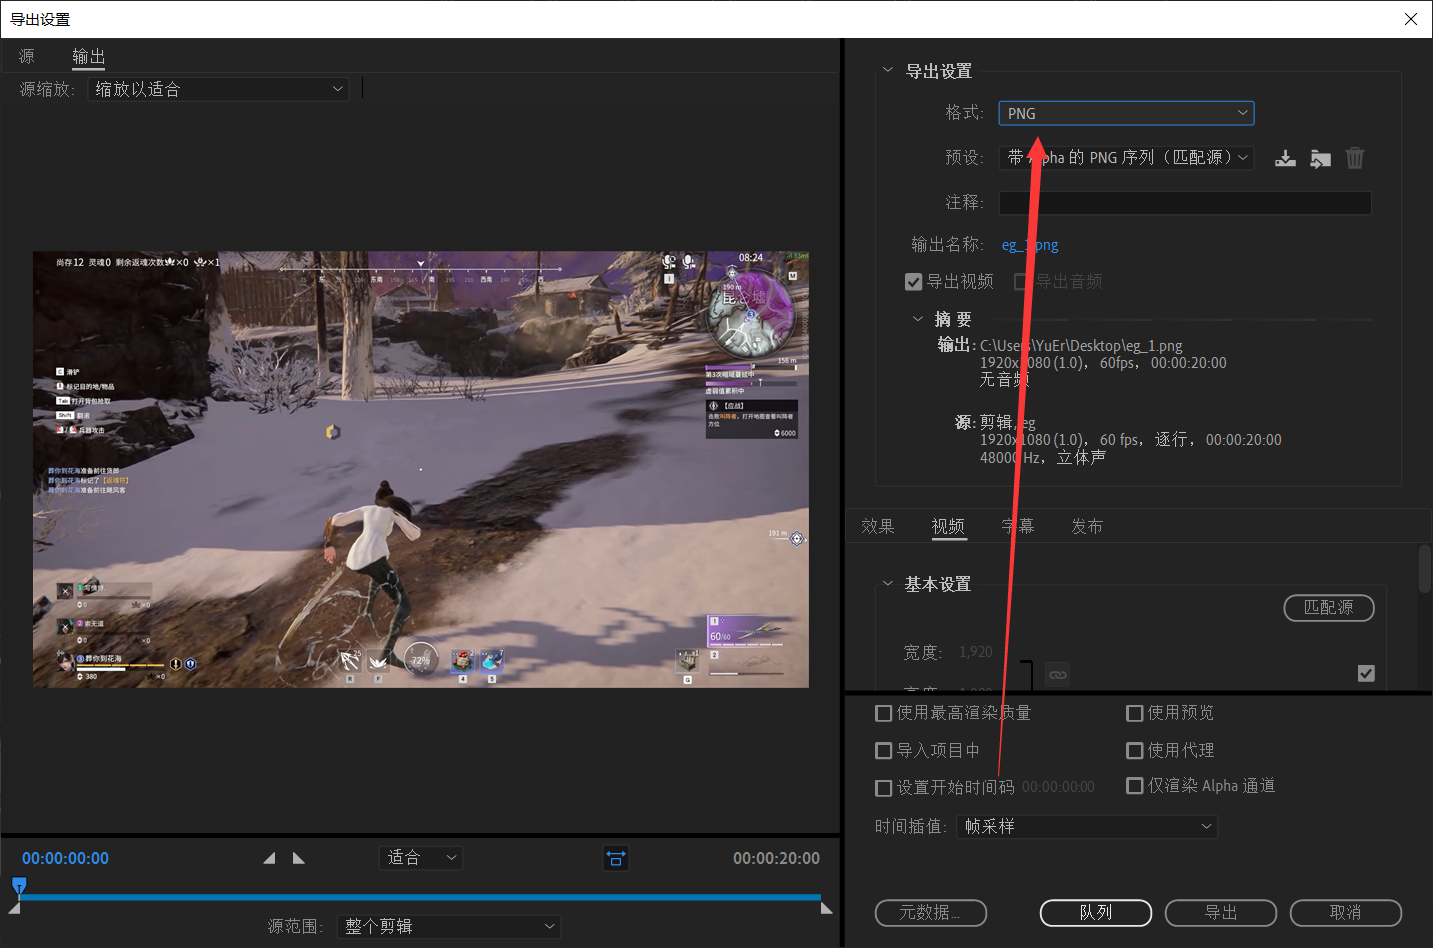Collapse the 摘要 section
This screenshot has width=1433, height=948.
click(917, 319)
